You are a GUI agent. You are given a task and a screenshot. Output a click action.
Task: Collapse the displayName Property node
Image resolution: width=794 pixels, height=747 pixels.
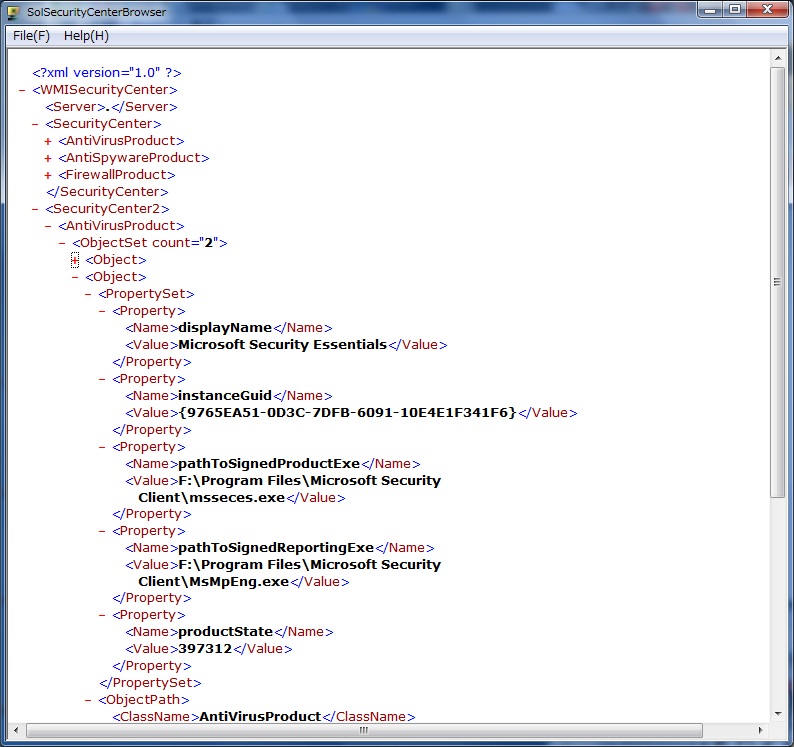pos(102,311)
